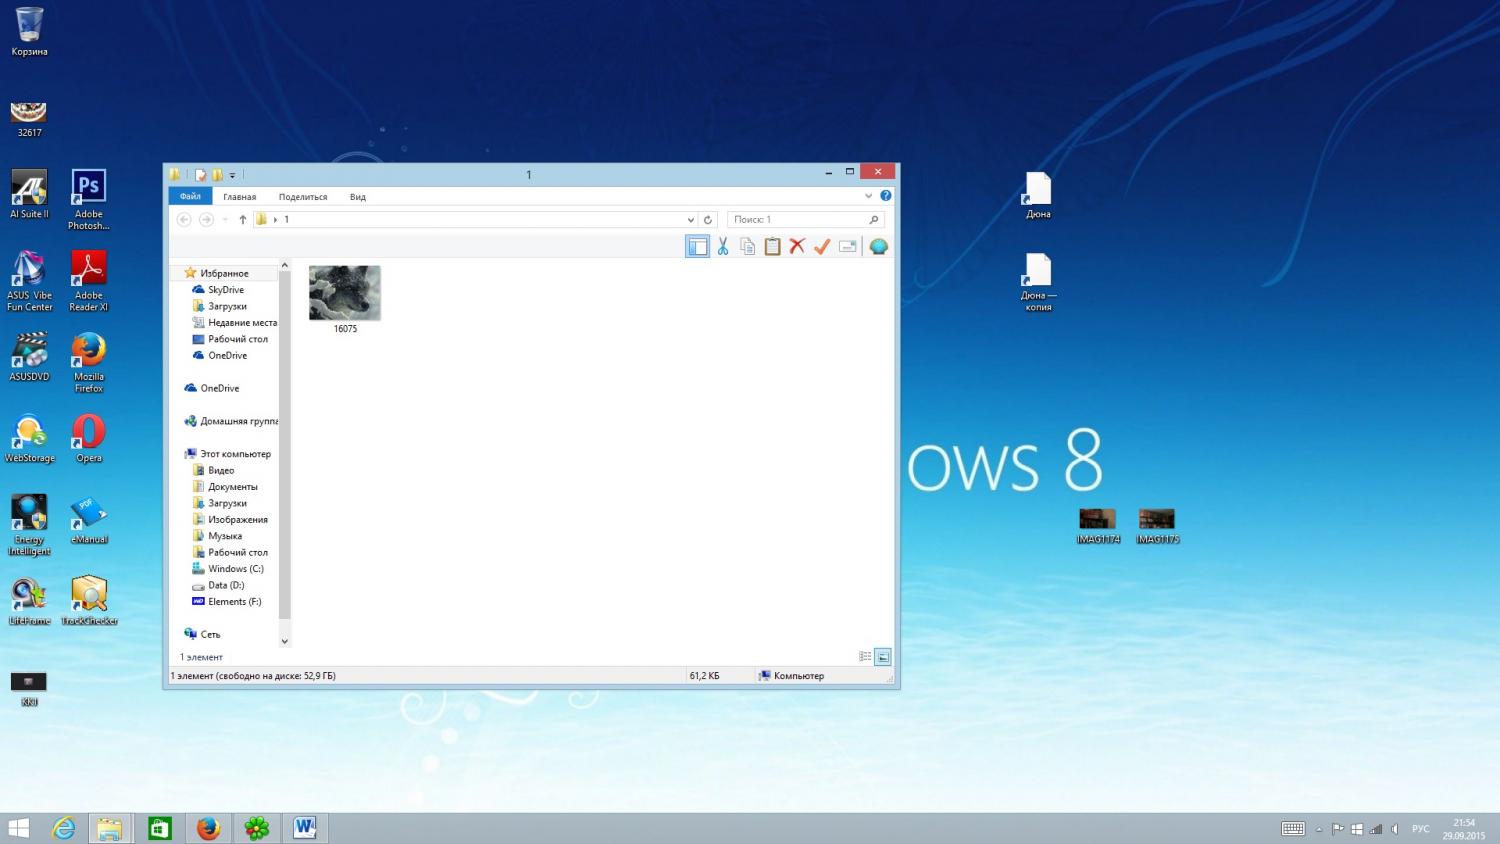Switch to details view in status bar
Screen dimensions: 1500x844
(865, 657)
